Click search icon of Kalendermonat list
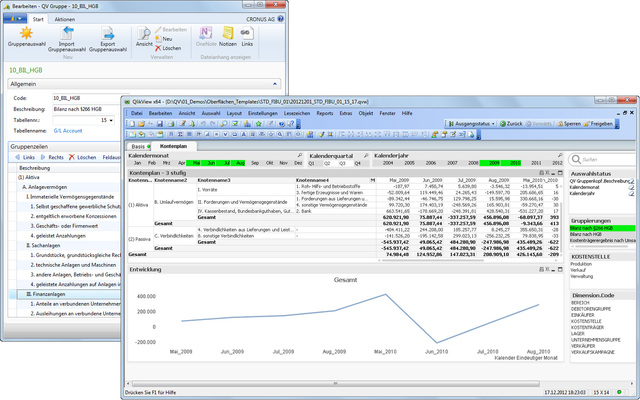The width and height of the screenshot is (640, 400). click(x=300, y=156)
